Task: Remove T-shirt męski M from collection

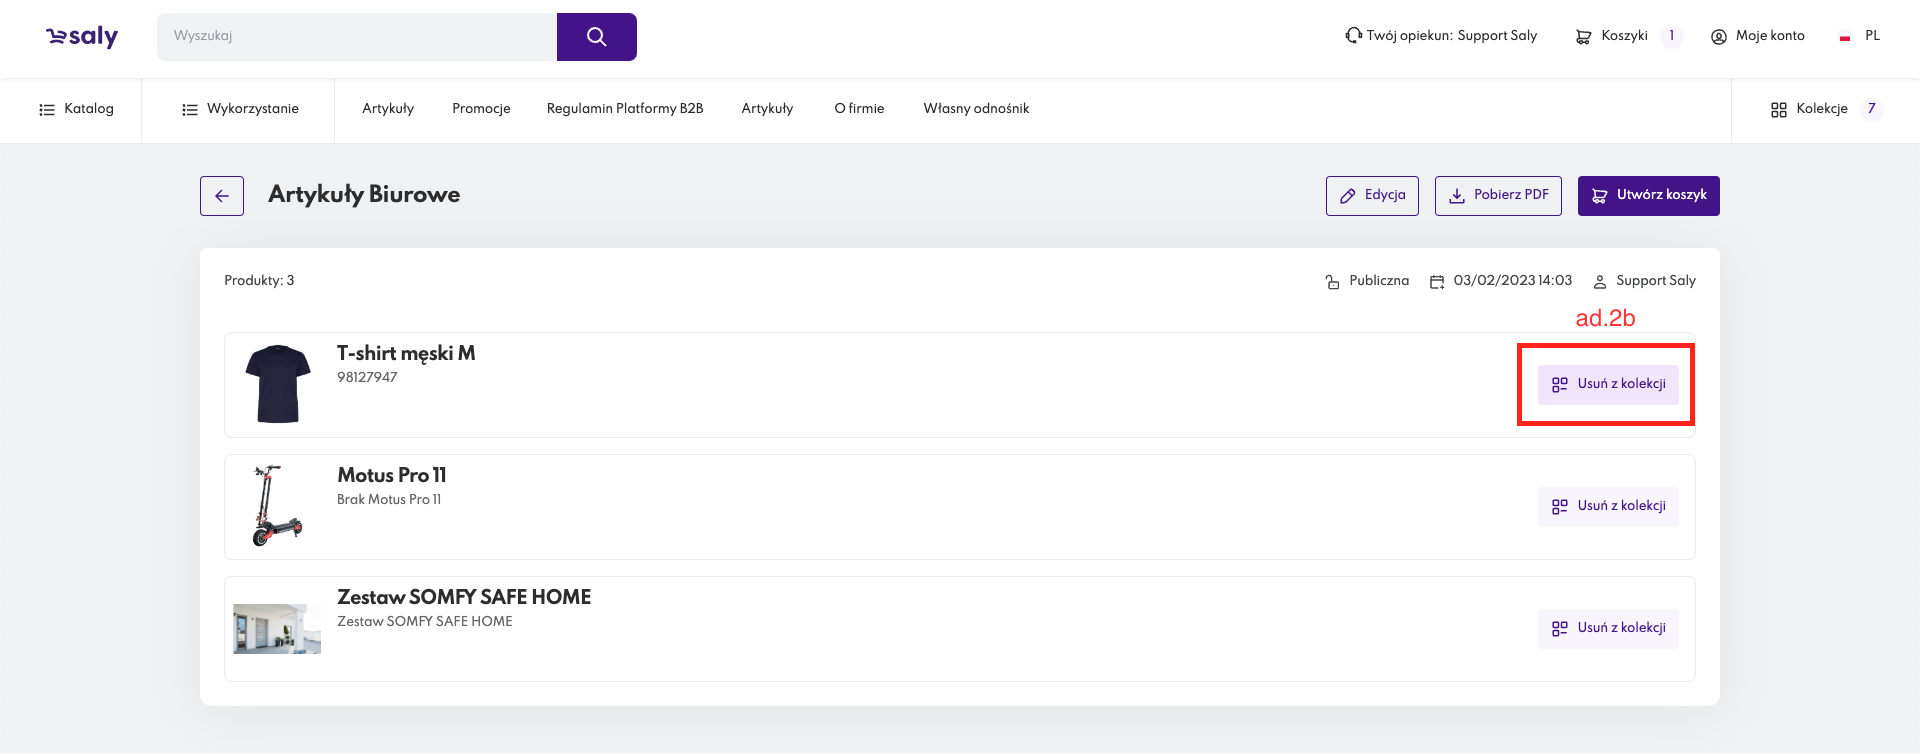Action: point(1608,385)
